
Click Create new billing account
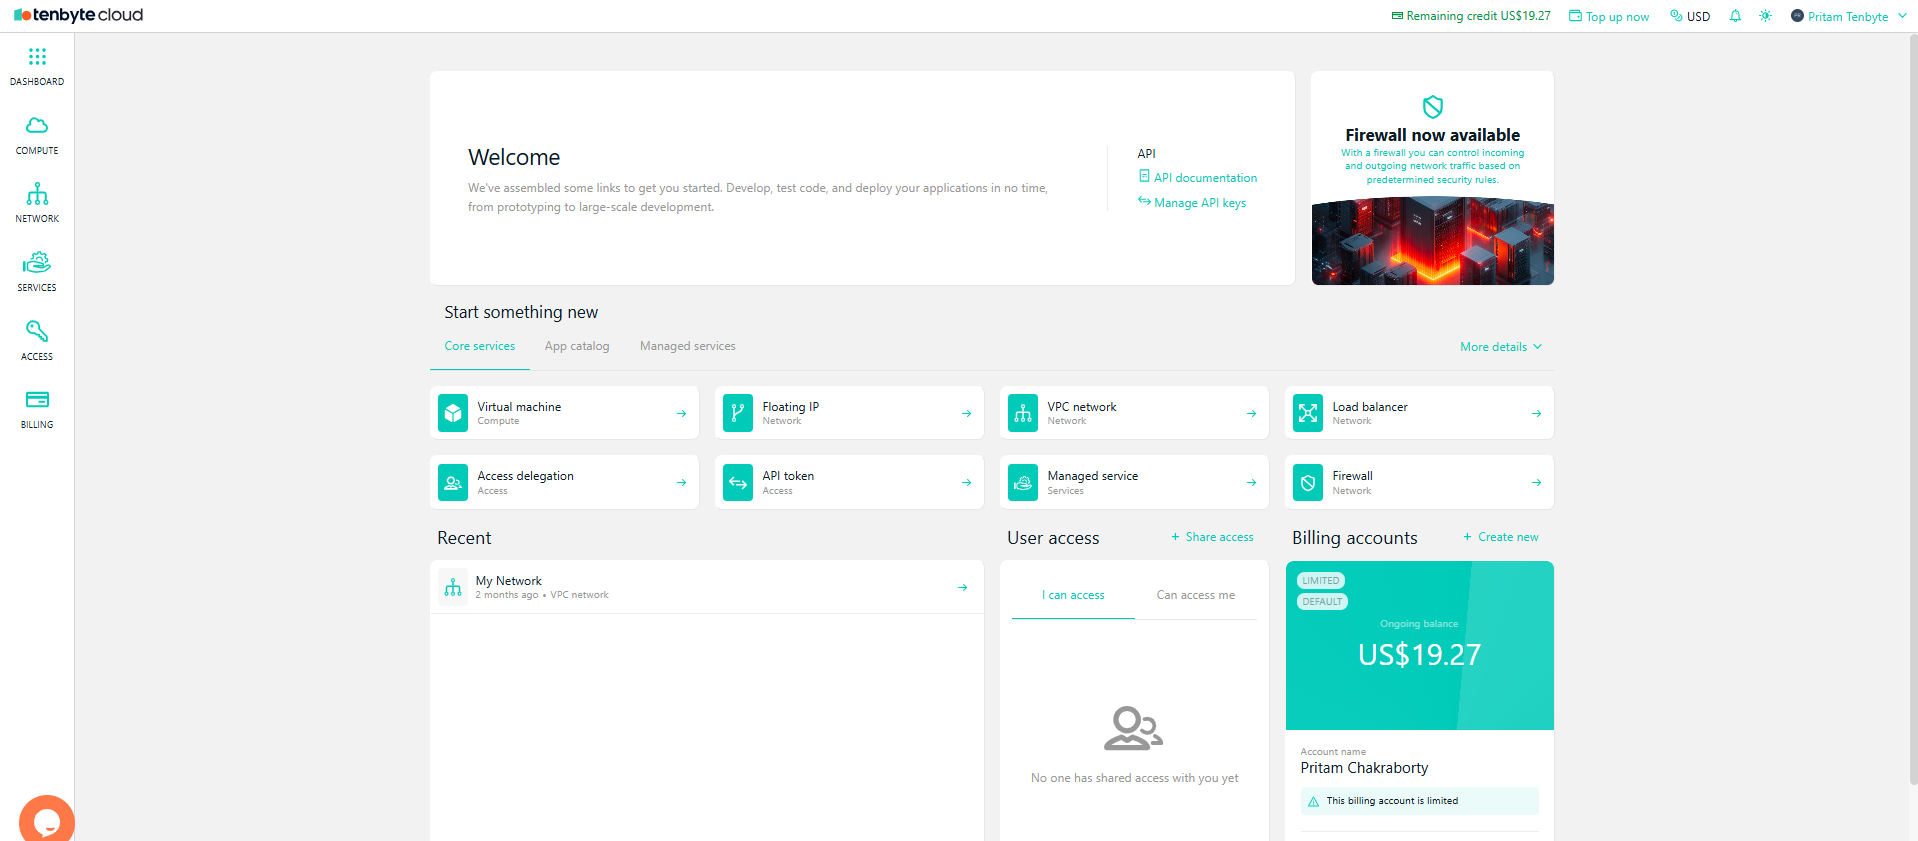coord(1501,537)
